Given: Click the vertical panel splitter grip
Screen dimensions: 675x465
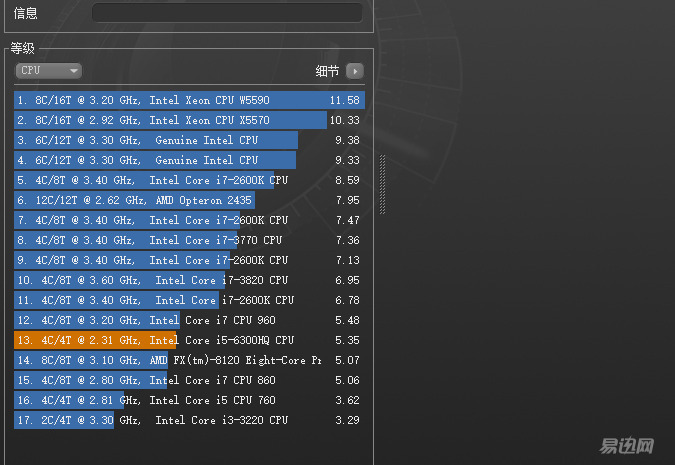Looking at the screenshot, I should 382,185.
